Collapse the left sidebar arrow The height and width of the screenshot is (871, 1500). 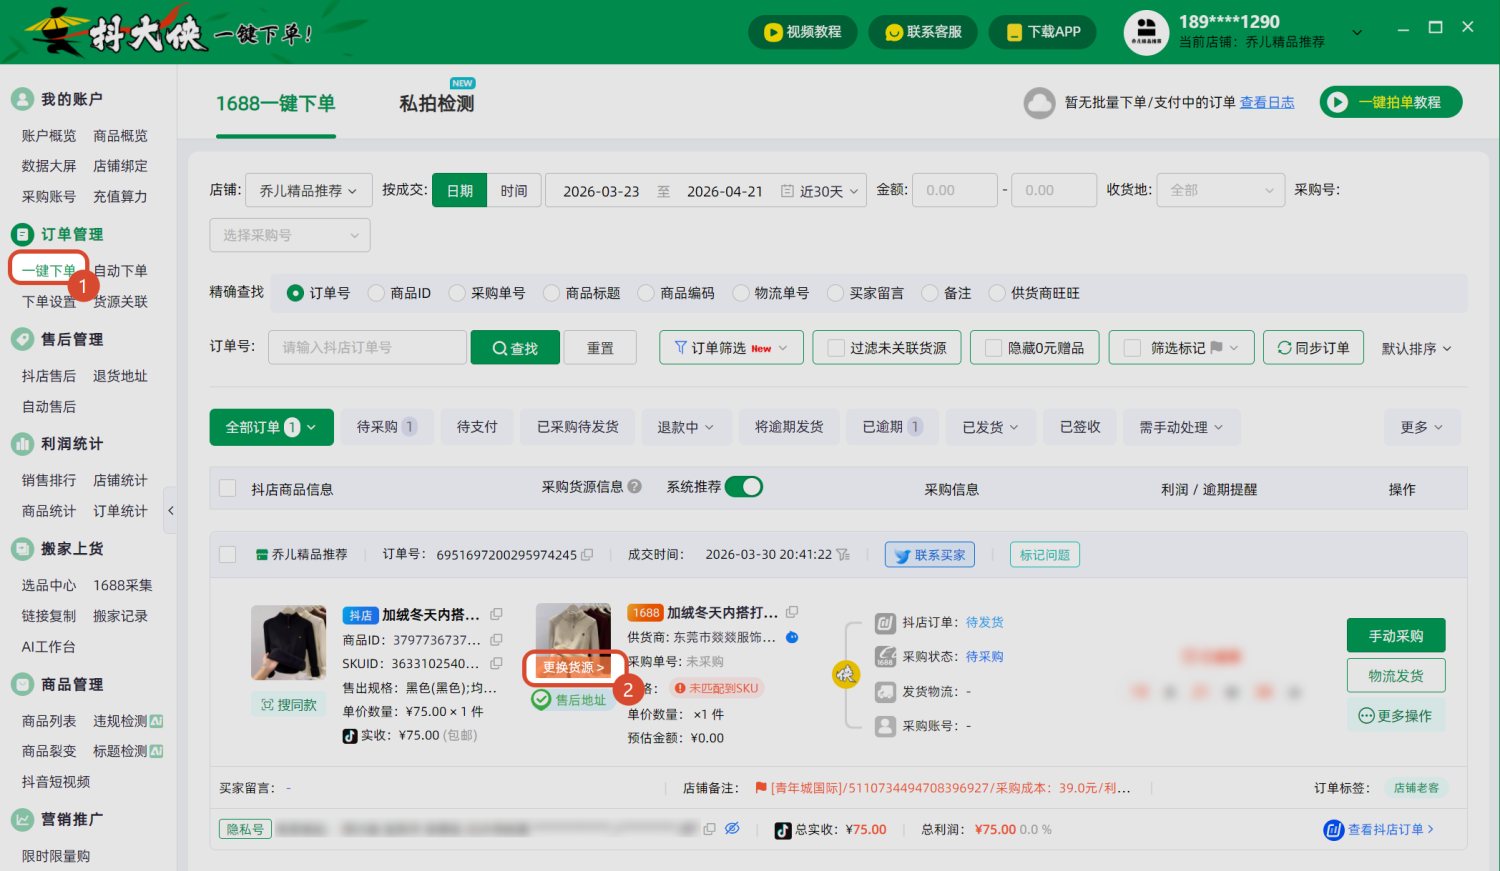coord(170,510)
